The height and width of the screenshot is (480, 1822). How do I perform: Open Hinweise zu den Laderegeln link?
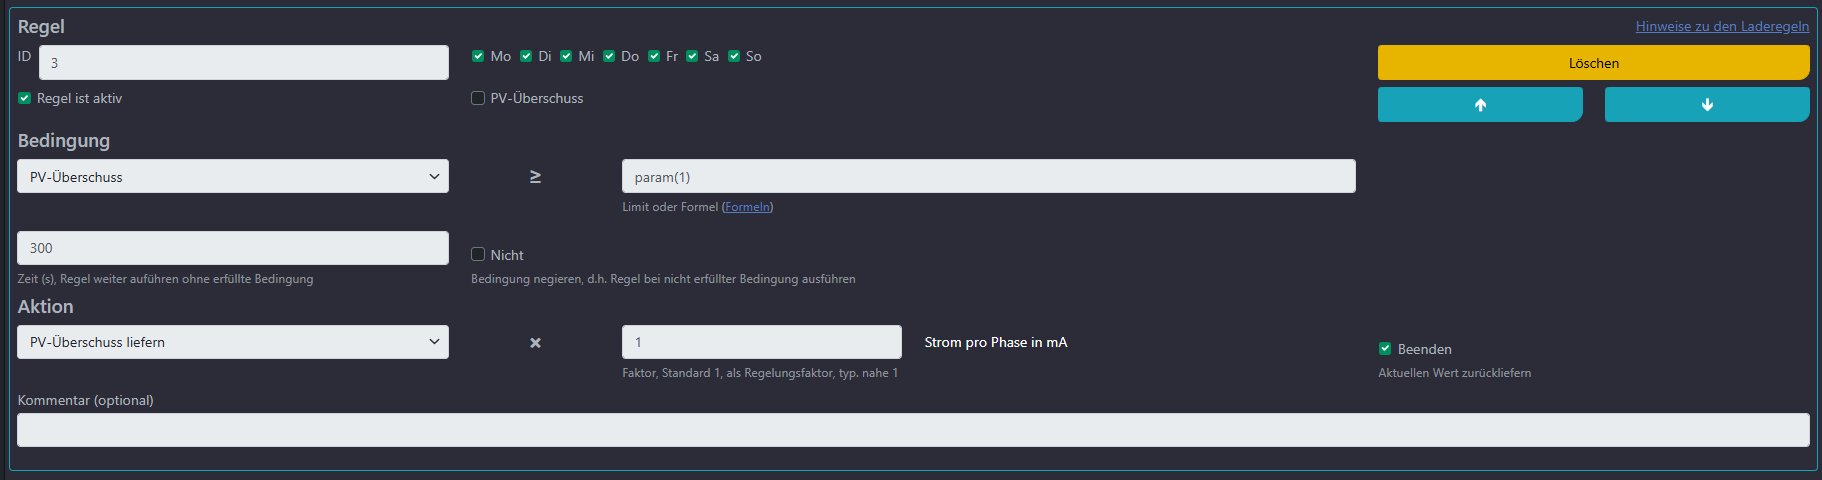[1721, 26]
